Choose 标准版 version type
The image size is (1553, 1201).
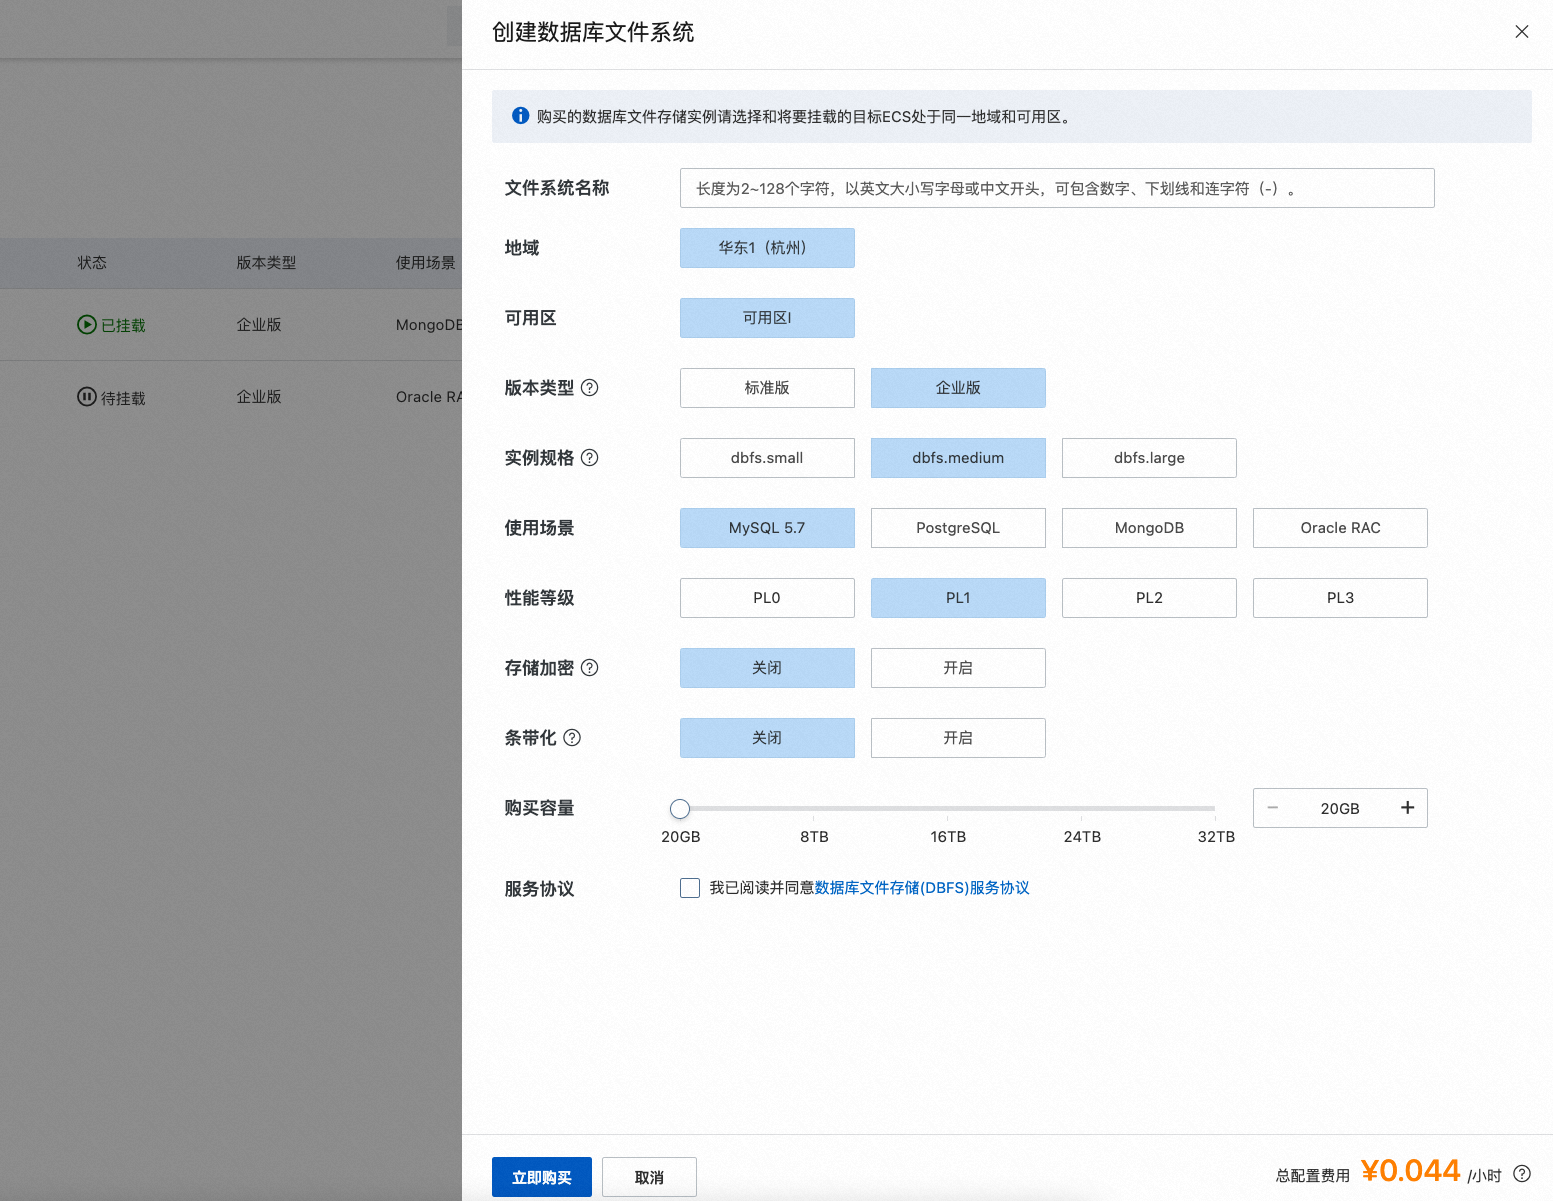click(x=767, y=388)
